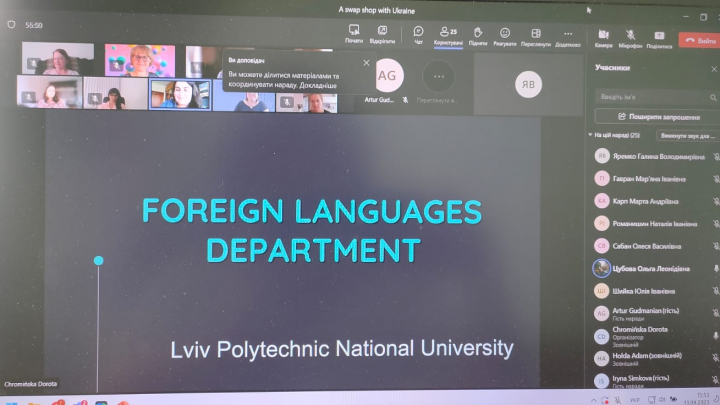
Task: Click the ЯВ avatar in the participants list
Action: click(x=602, y=156)
